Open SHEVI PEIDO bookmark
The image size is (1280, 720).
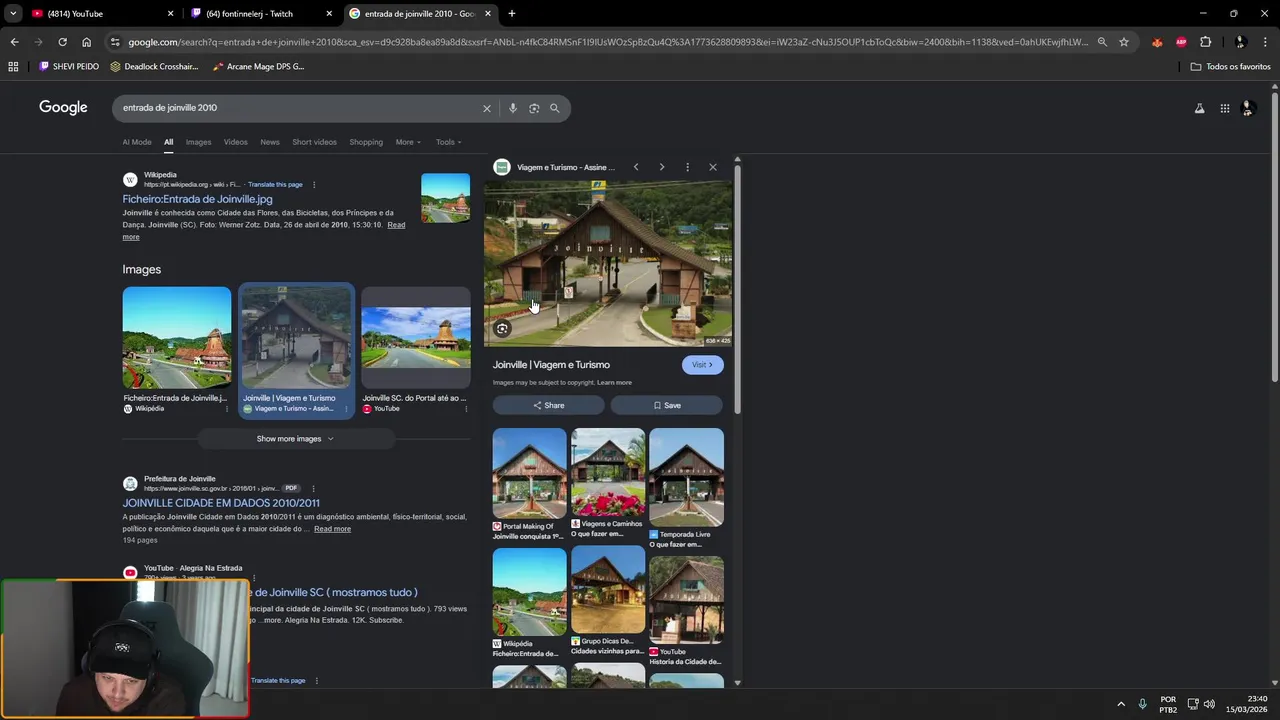69,66
